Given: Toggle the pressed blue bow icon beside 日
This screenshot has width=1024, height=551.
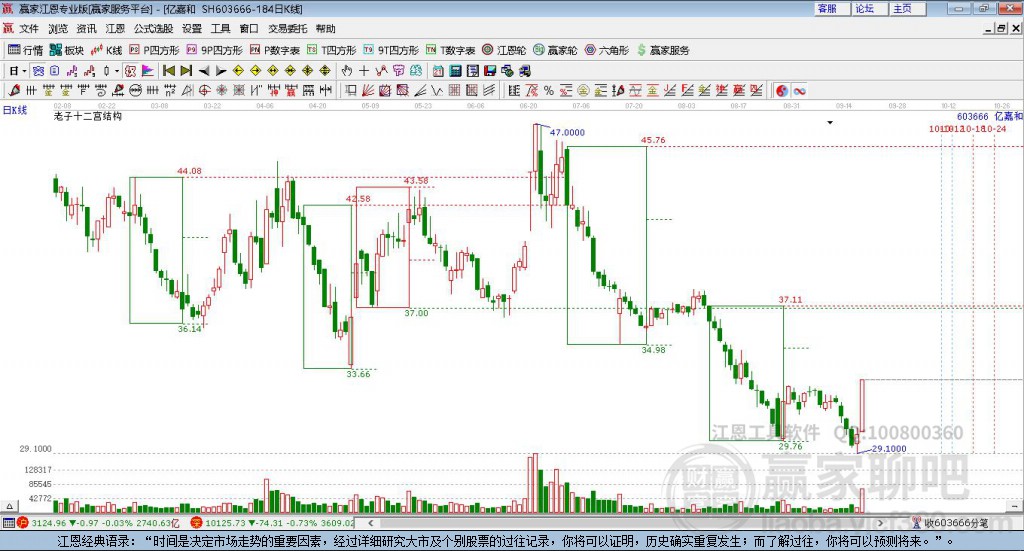Looking at the screenshot, I should (39, 71).
